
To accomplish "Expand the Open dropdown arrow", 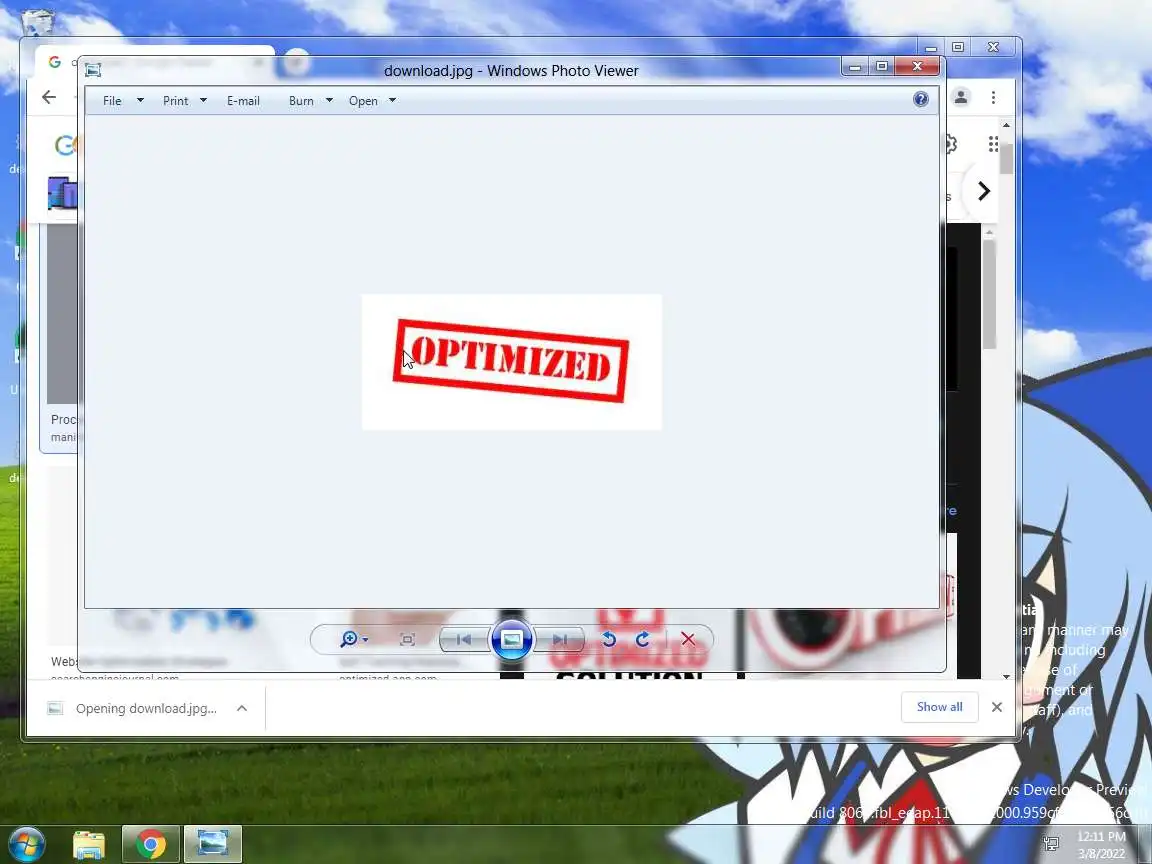I will point(392,101).
